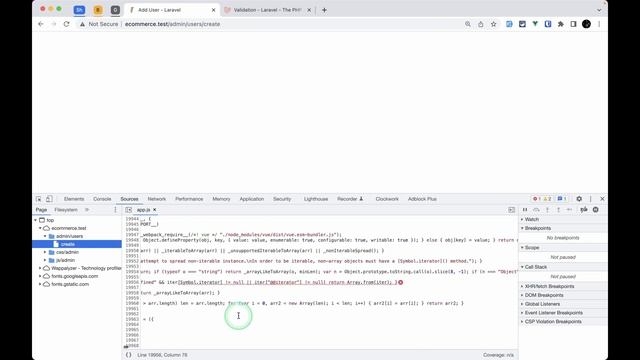Expand Event Listener Breakpoints section
Image resolution: width=640 pixels, height=360 pixels.
coord(563,313)
